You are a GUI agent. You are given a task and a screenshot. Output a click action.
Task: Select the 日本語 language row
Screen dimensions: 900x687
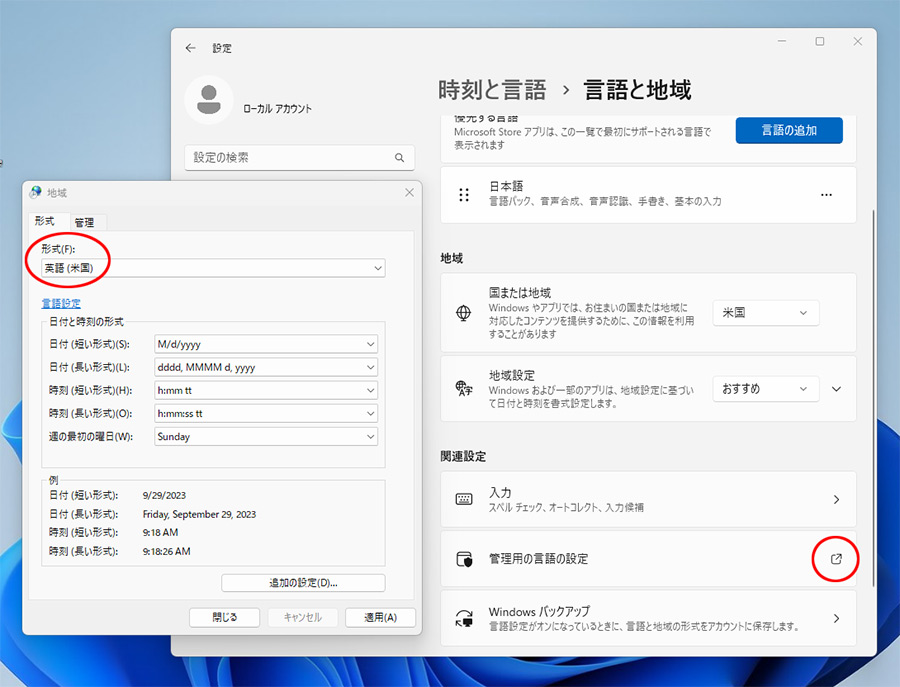[x=648, y=195]
